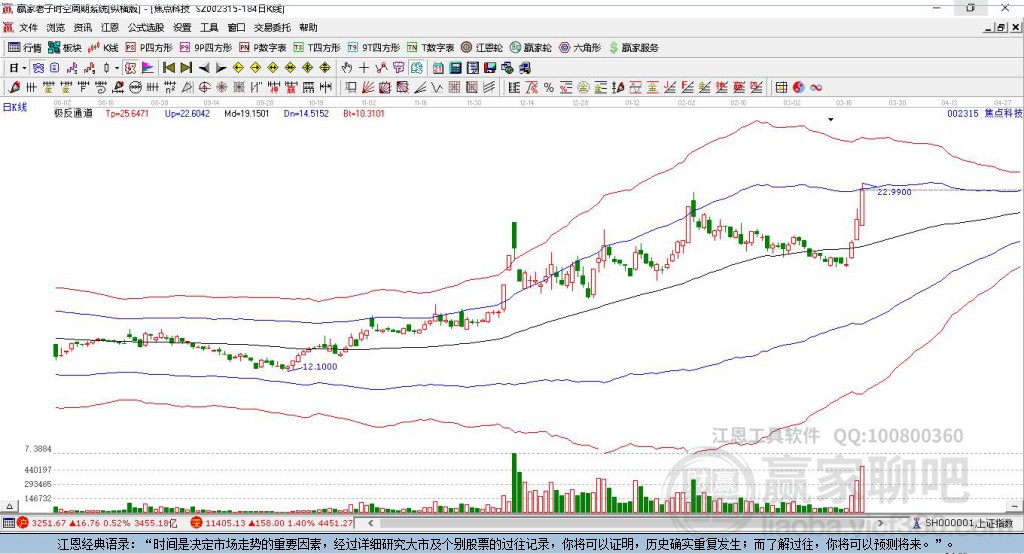Click the 11405.13 index value in the status bar

click(x=225, y=523)
